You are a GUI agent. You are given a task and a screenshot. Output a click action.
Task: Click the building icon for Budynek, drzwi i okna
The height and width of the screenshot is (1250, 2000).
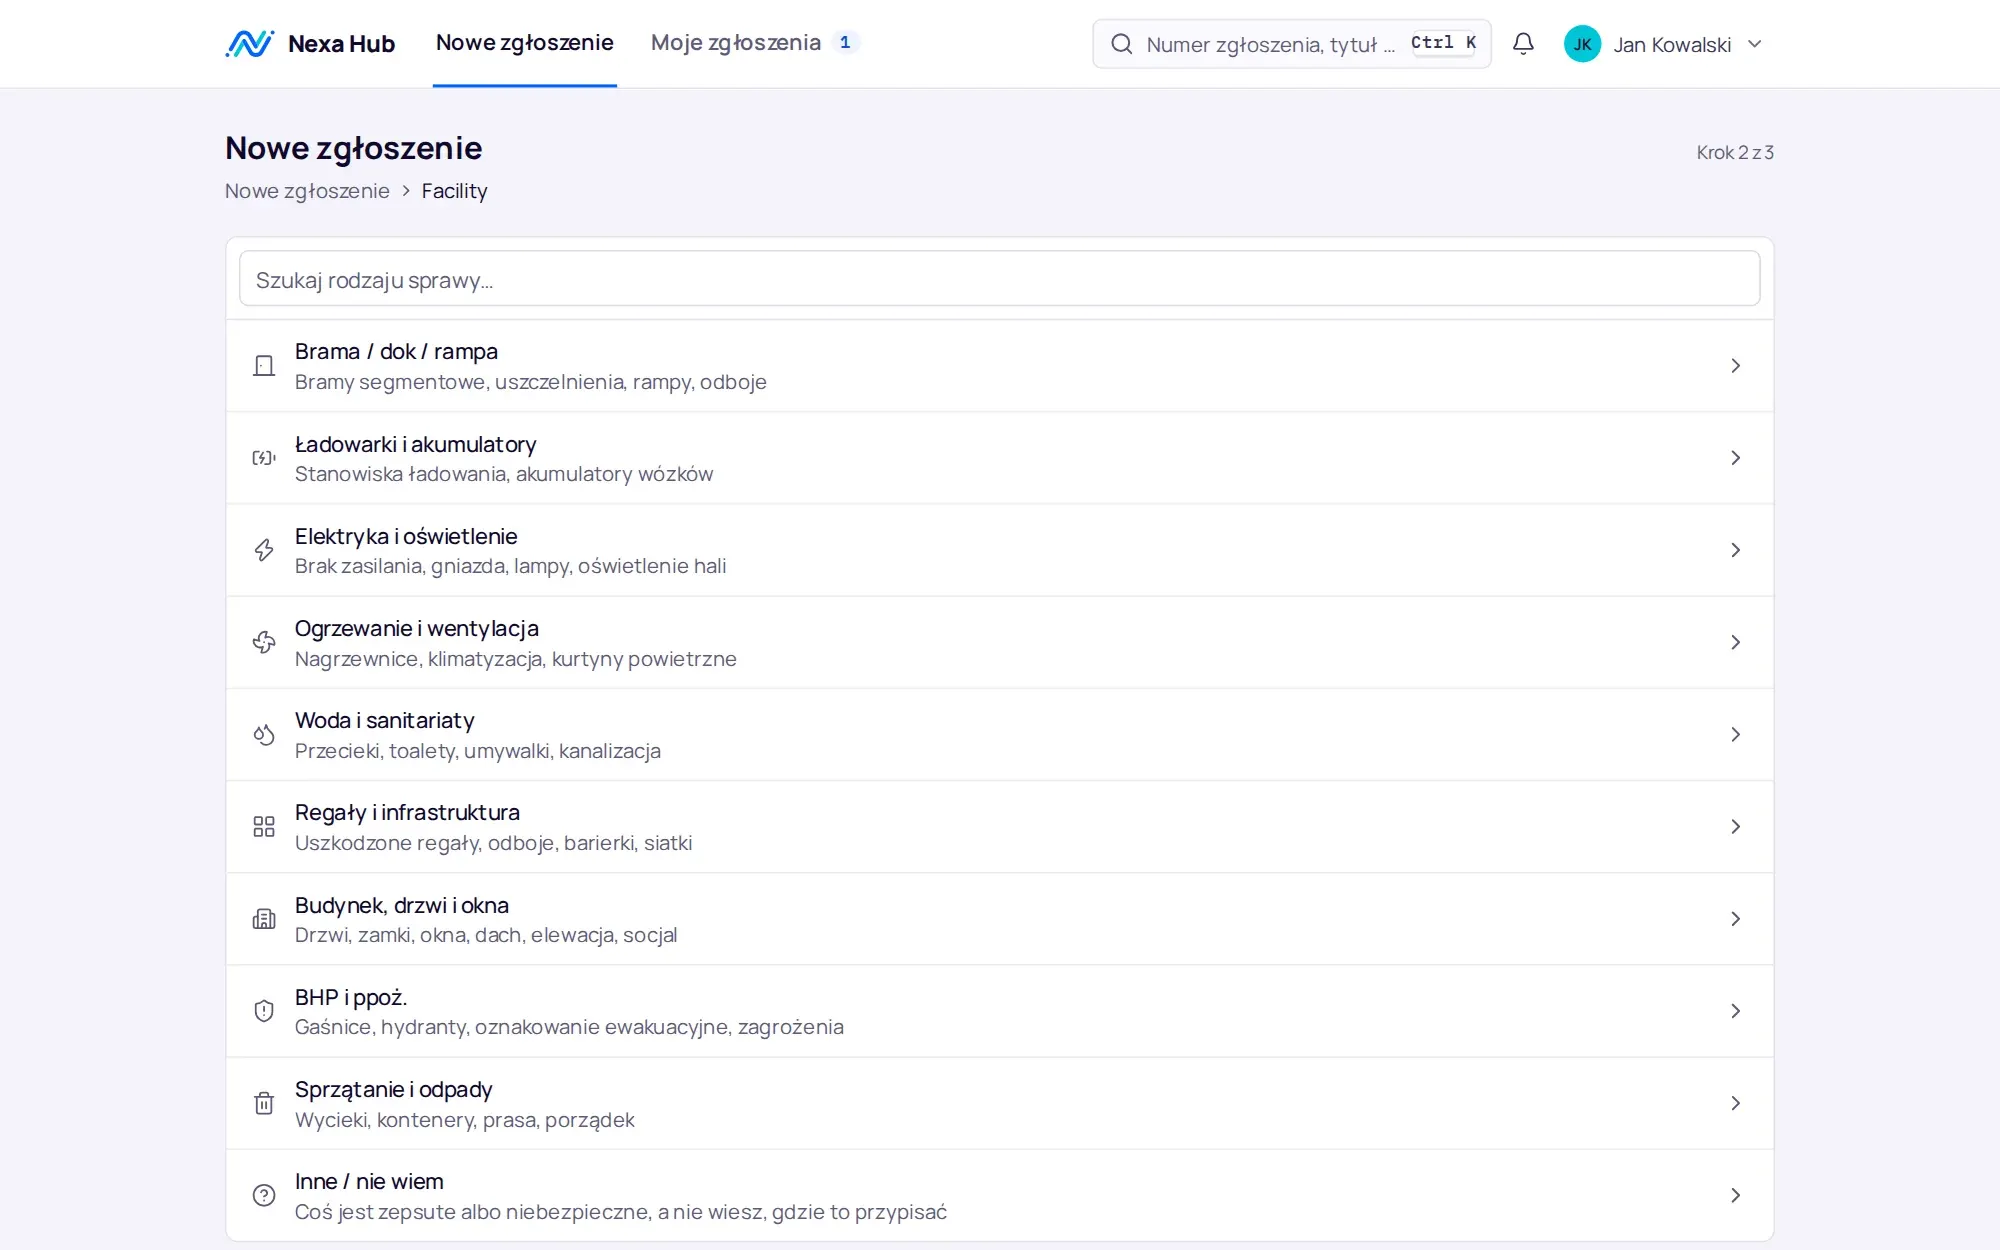[x=264, y=919]
